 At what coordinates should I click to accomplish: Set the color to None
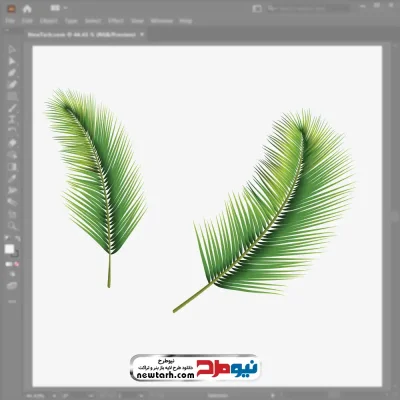pos(17,264)
